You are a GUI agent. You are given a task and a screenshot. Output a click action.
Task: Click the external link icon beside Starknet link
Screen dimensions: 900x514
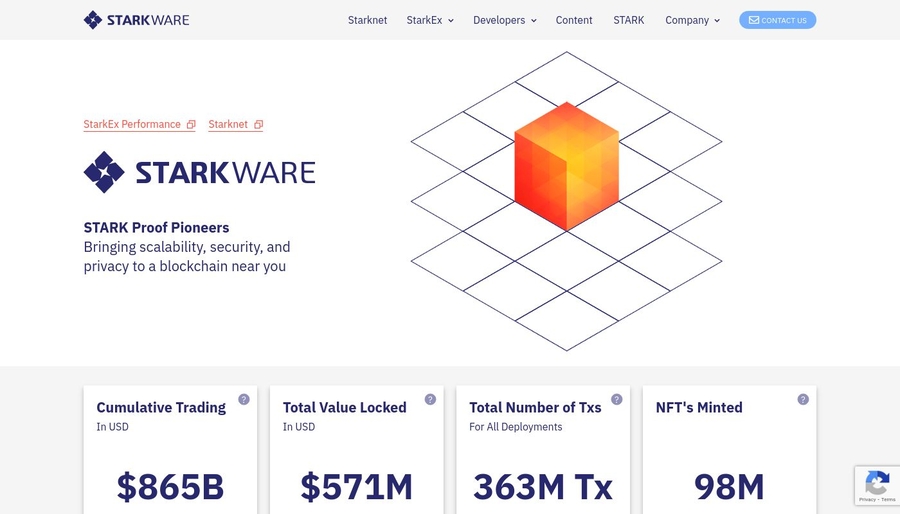click(258, 125)
